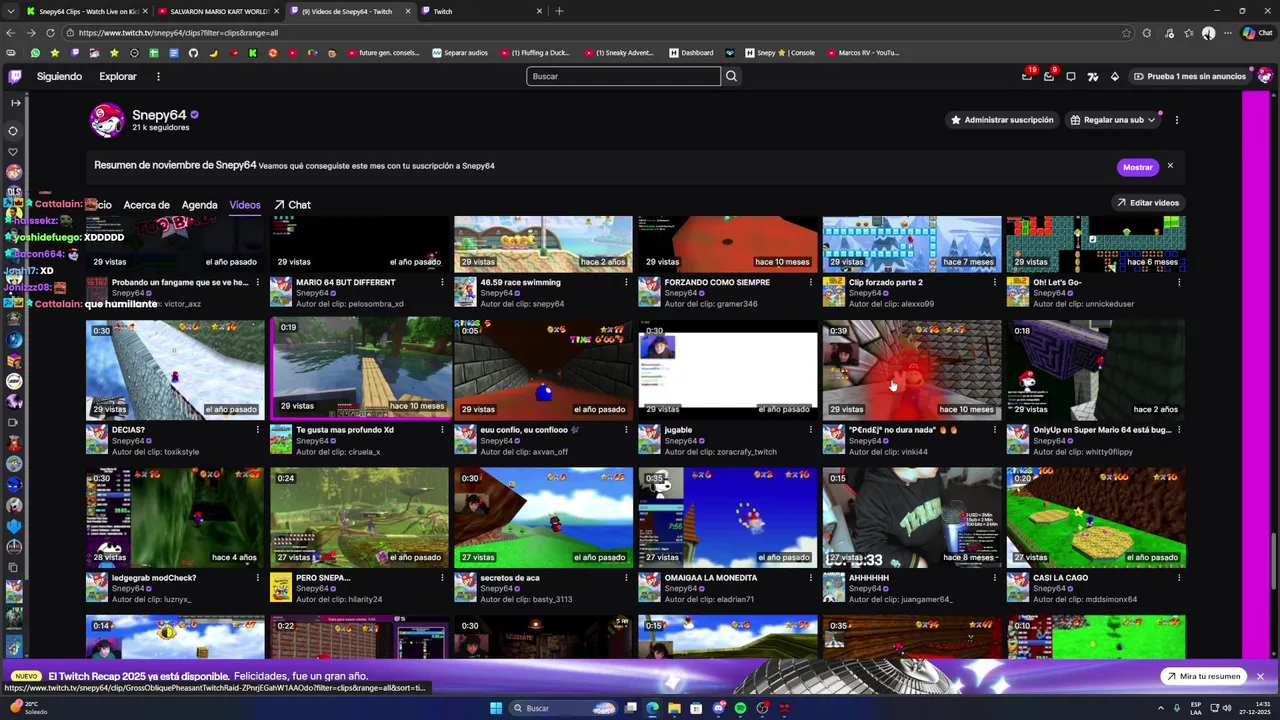The image size is (1280, 720).
Task: Open options menu for the OMAIGAA LA MONEDITA clip
Action: click(x=810, y=578)
